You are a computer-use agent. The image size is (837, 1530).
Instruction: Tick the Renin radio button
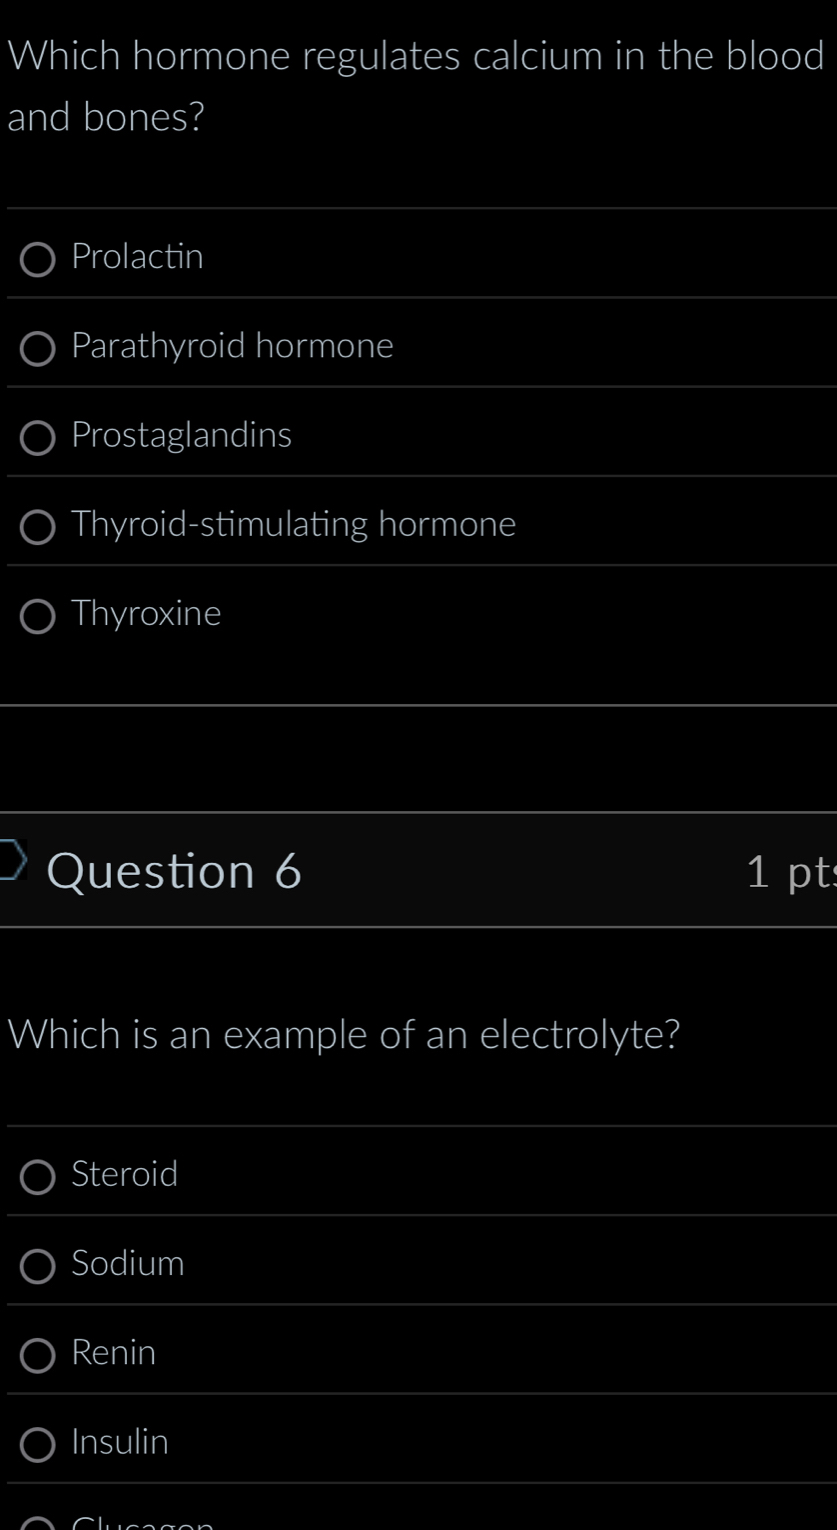pyautogui.click(x=38, y=1354)
